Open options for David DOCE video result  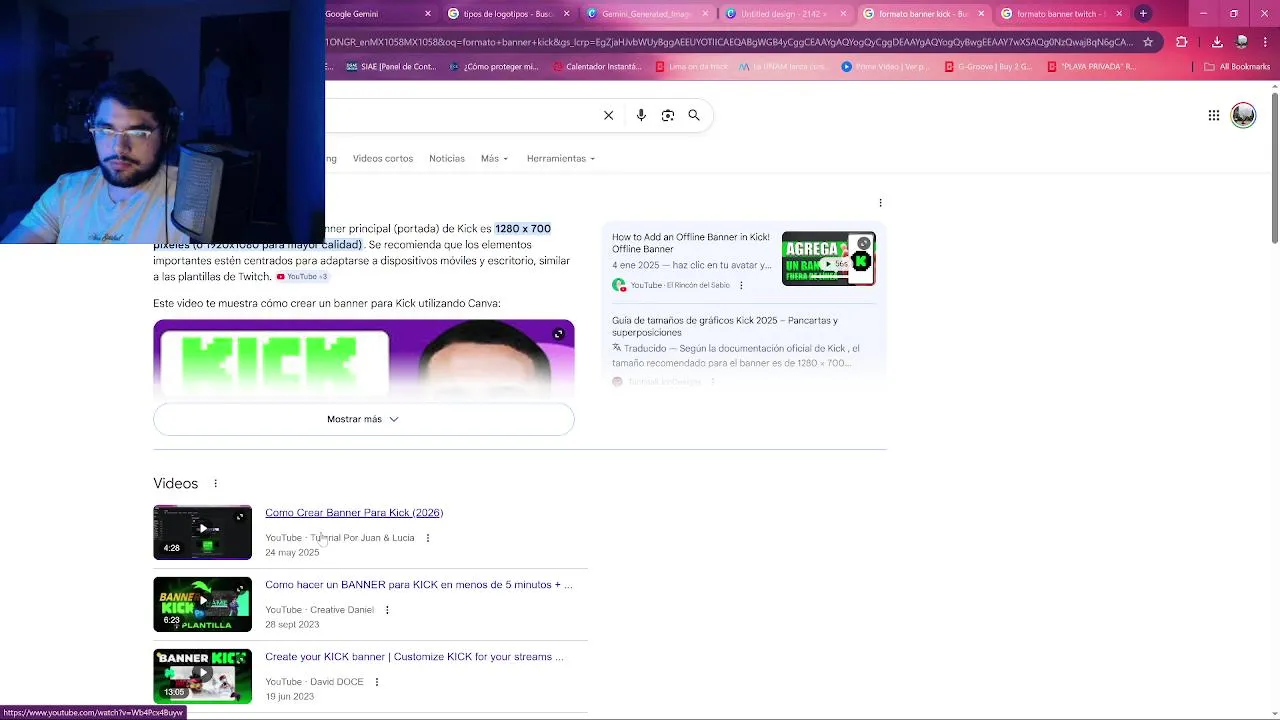(377, 682)
